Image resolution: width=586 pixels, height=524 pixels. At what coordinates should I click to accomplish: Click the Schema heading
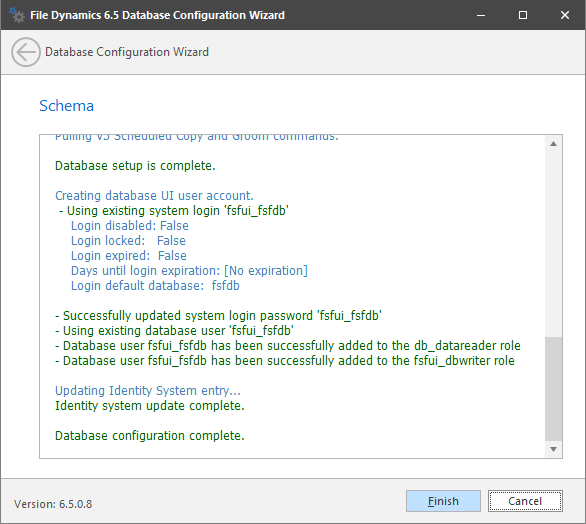(67, 106)
